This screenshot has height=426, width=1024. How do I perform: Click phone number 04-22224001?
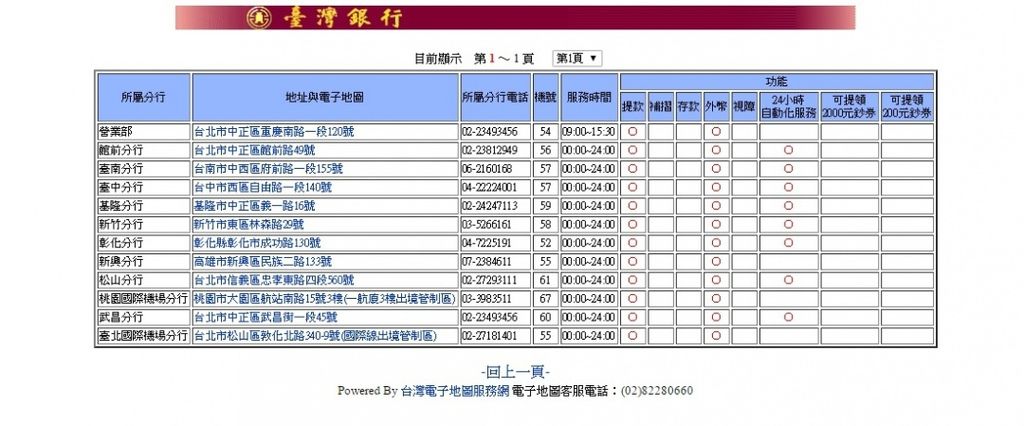pyautogui.click(x=490, y=188)
